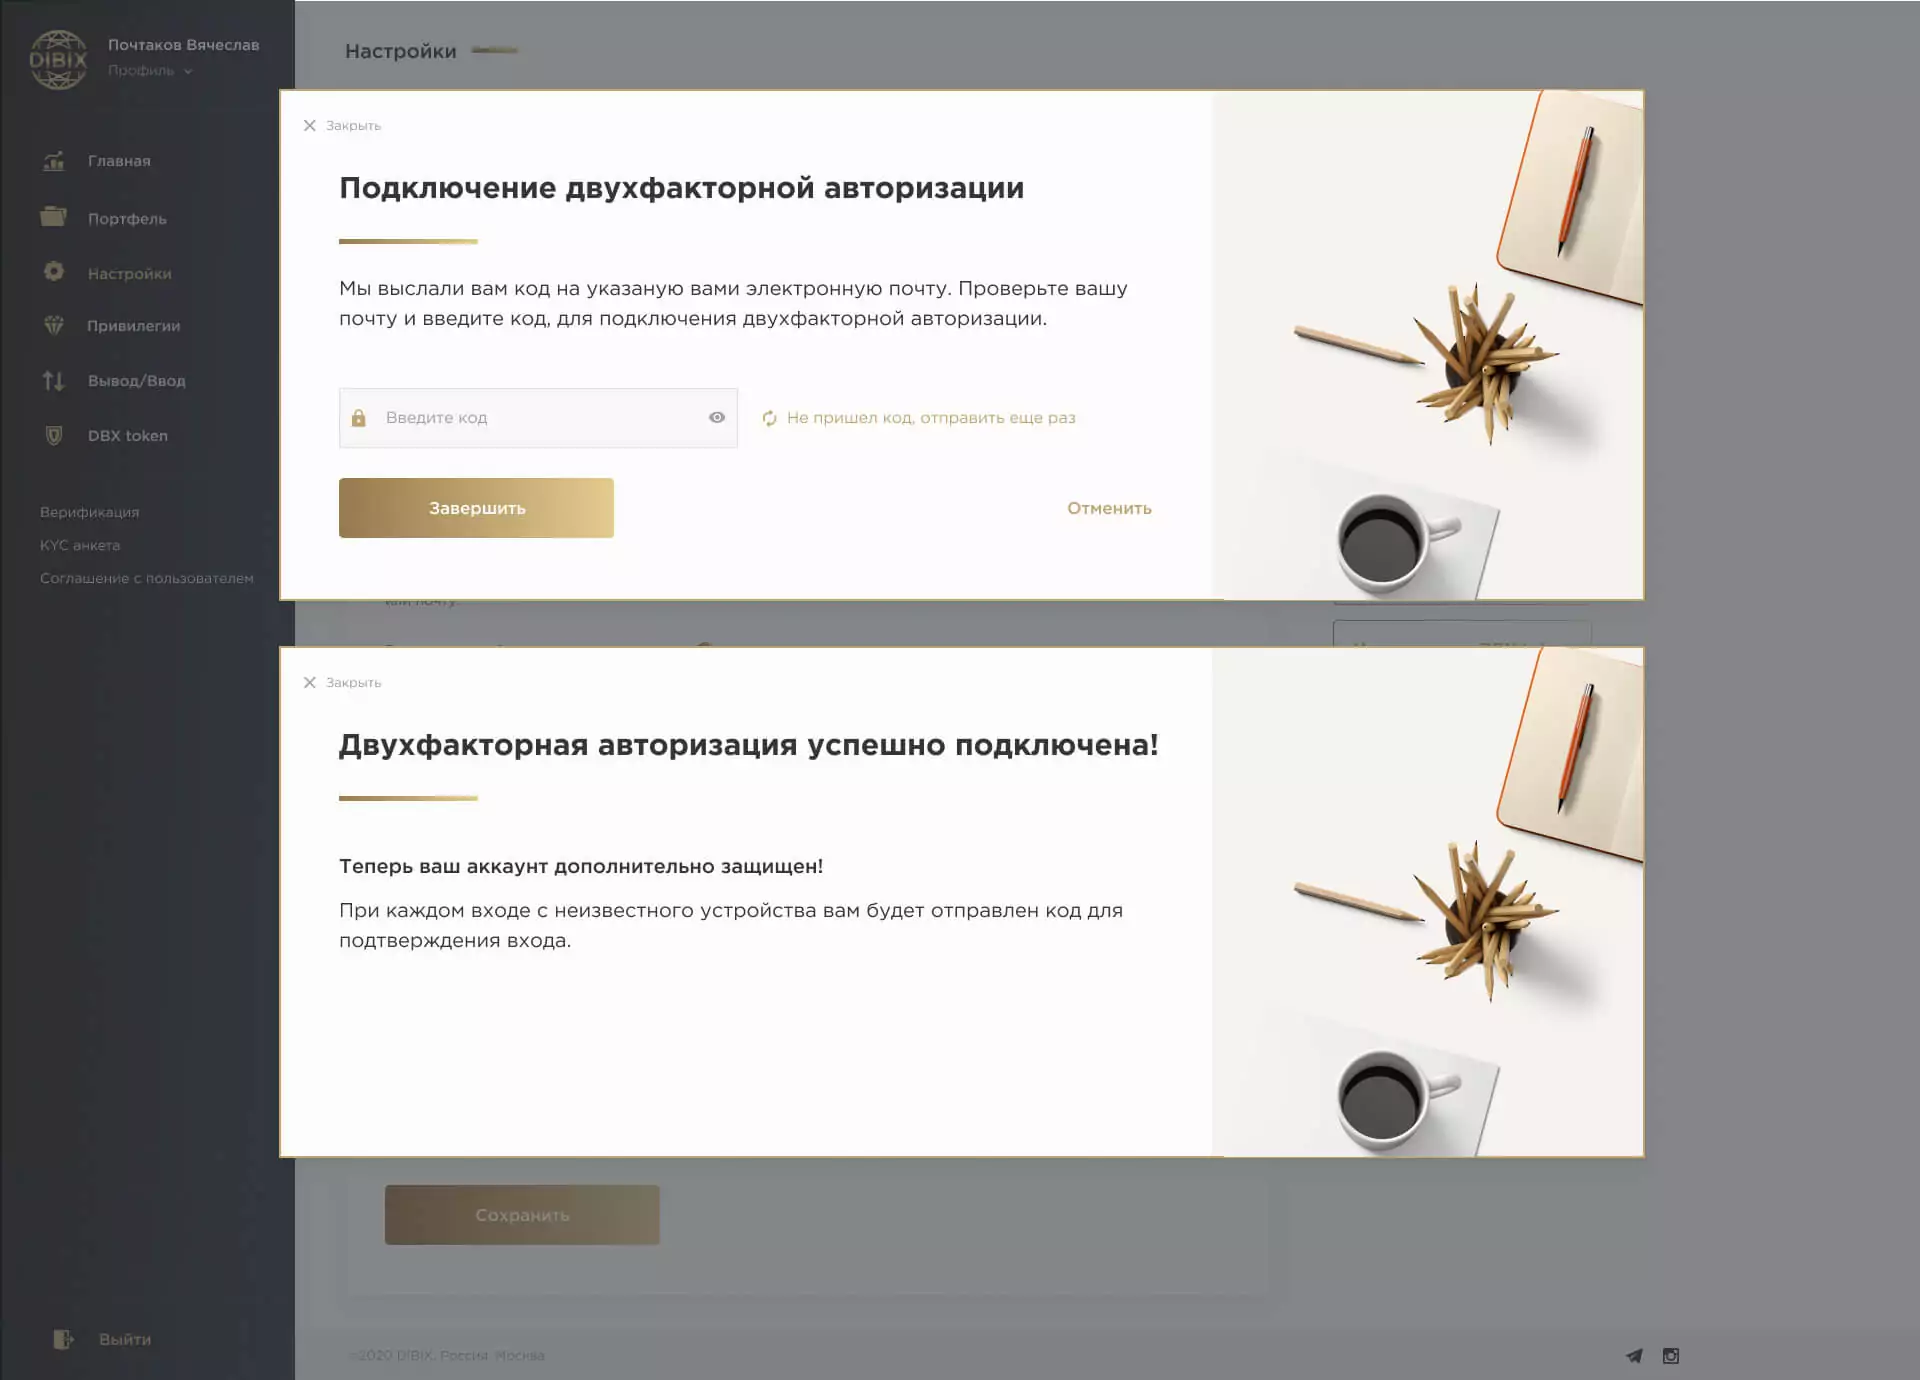
Task: Click the lock icon in code field
Action: (359, 418)
